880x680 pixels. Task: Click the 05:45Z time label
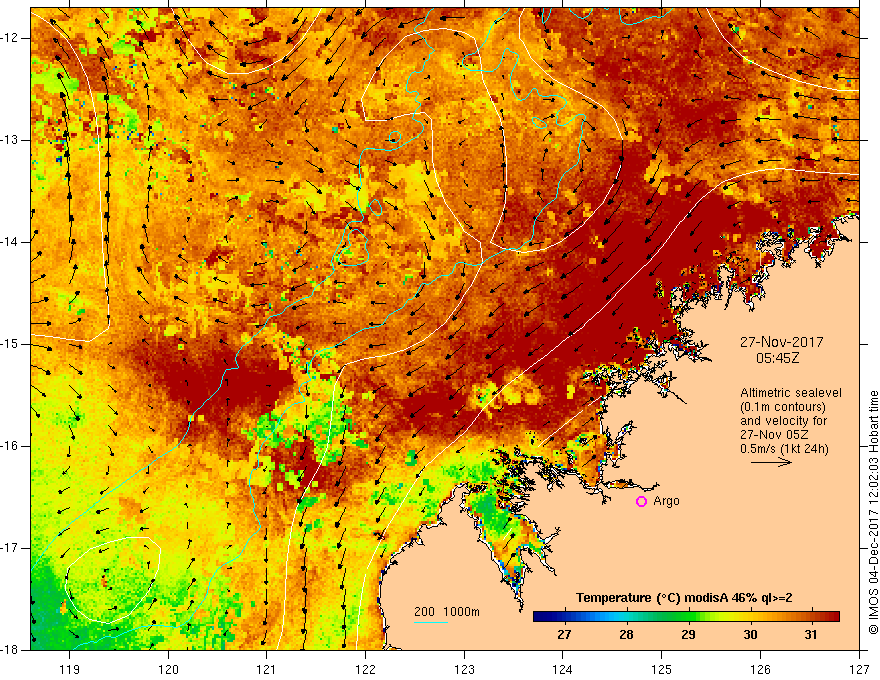tap(777, 357)
